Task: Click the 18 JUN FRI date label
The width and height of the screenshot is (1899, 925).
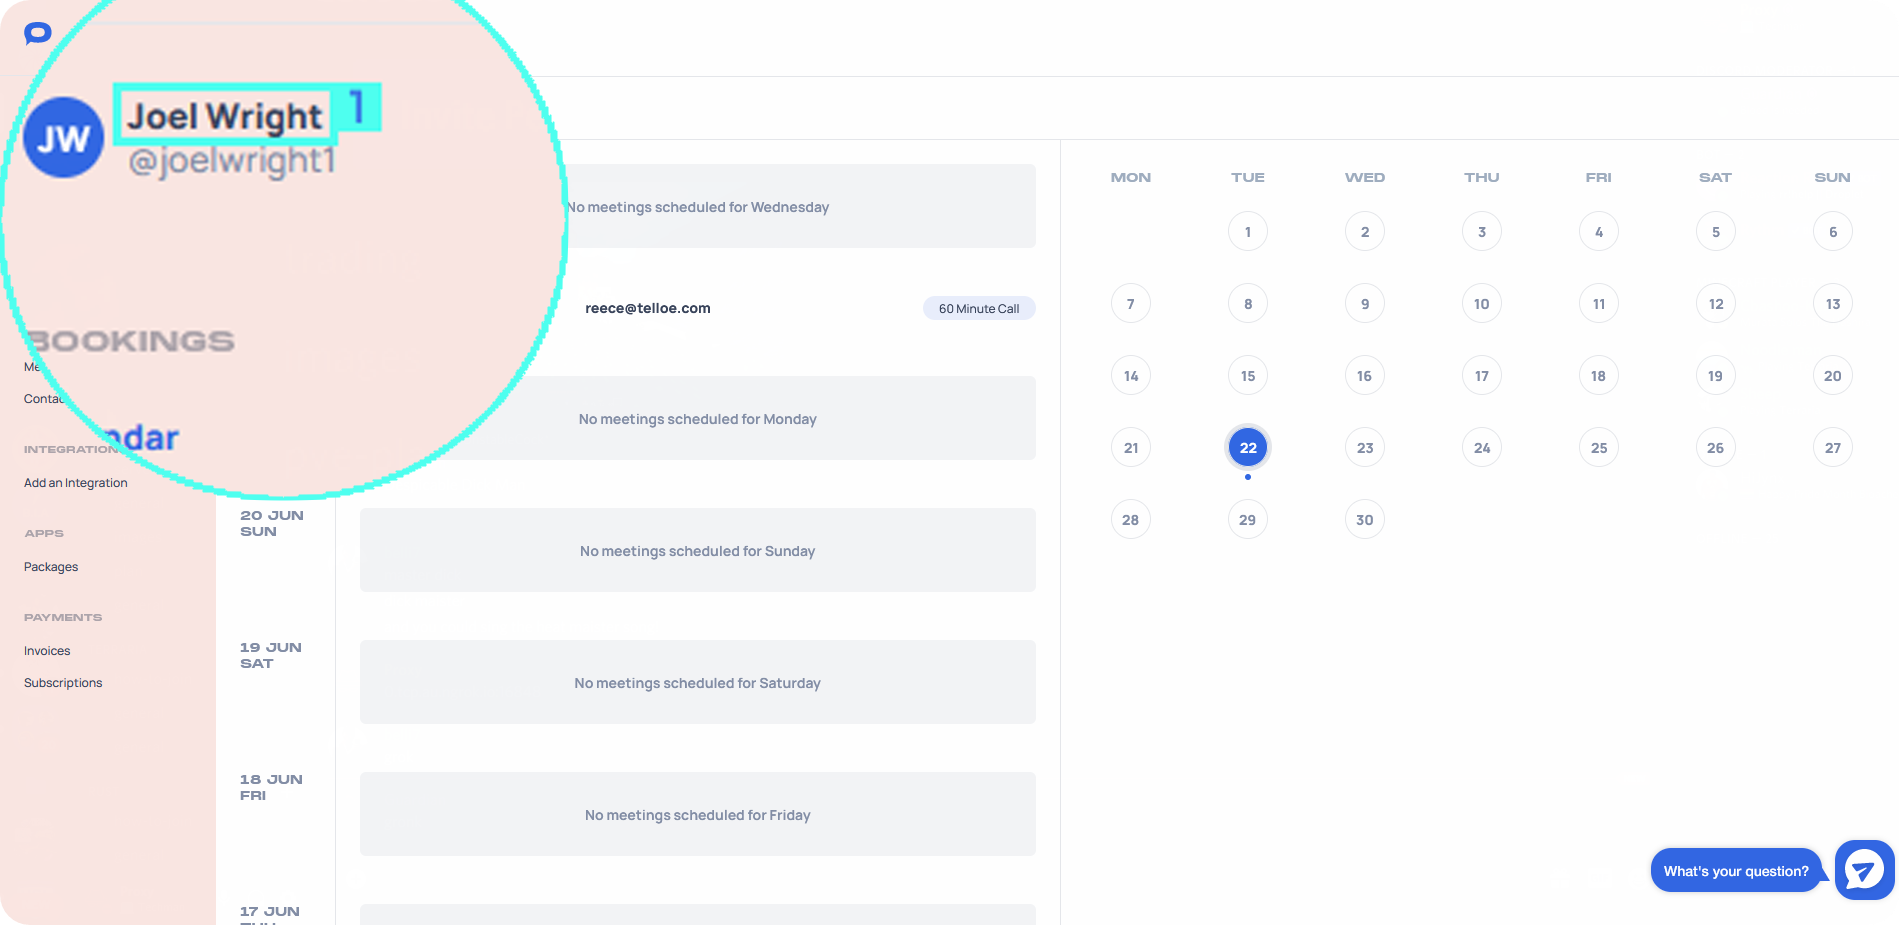Action: pyautogui.click(x=271, y=787)
